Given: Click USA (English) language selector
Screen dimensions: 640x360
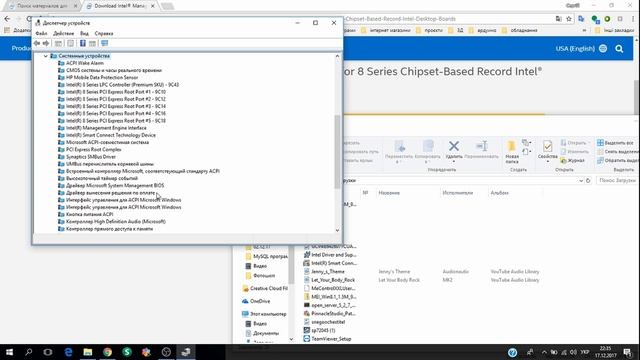Looking at the screenshot, I should tap(581, 49).
